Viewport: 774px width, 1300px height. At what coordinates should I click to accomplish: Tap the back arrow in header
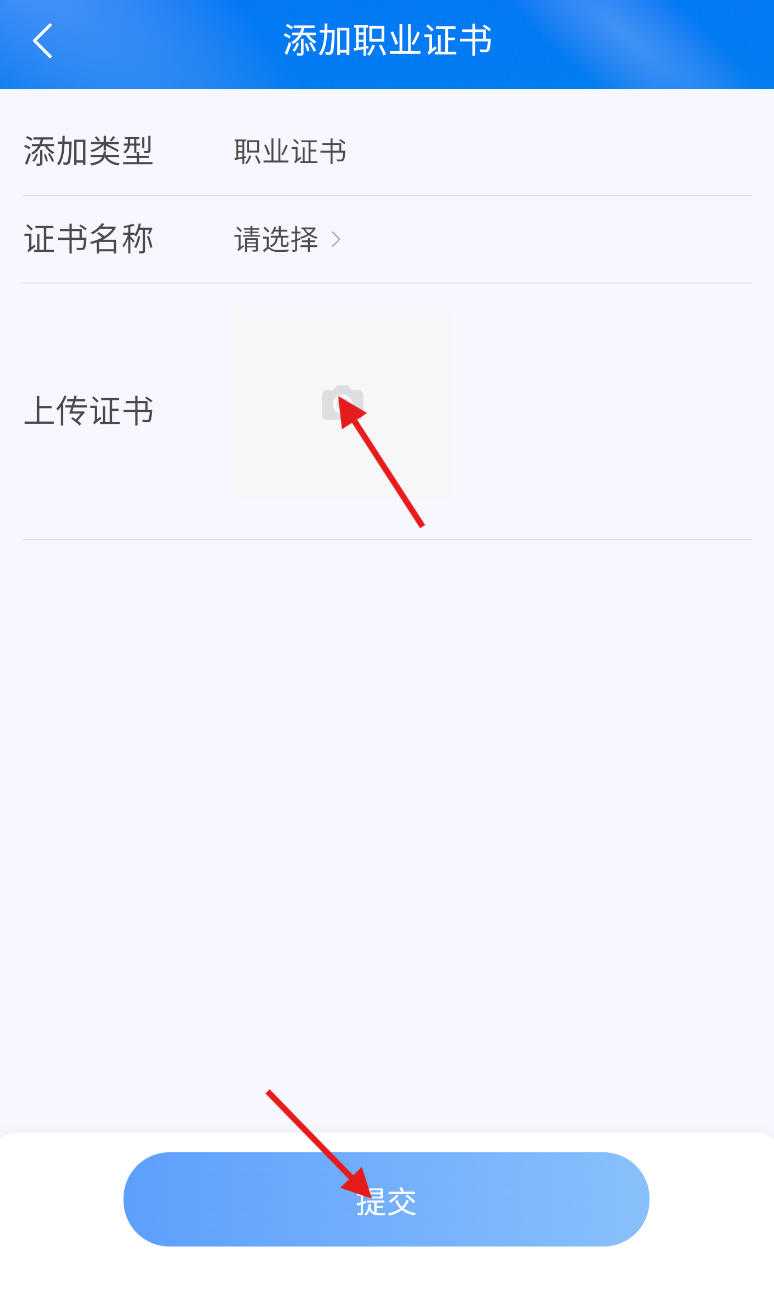pos(42,41)
